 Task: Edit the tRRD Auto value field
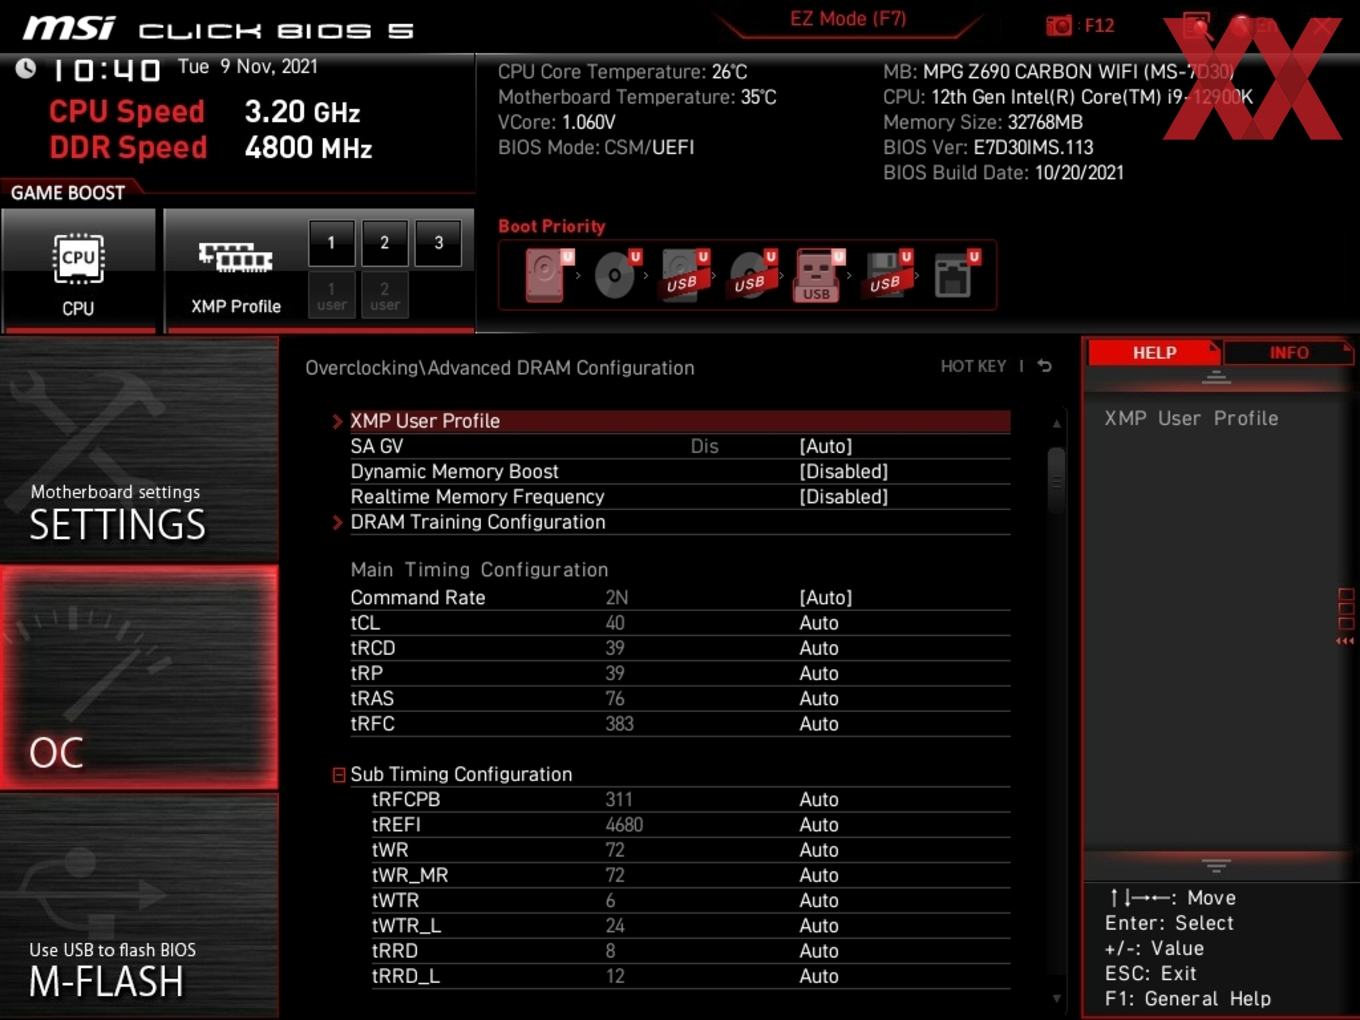coord(819,951)
